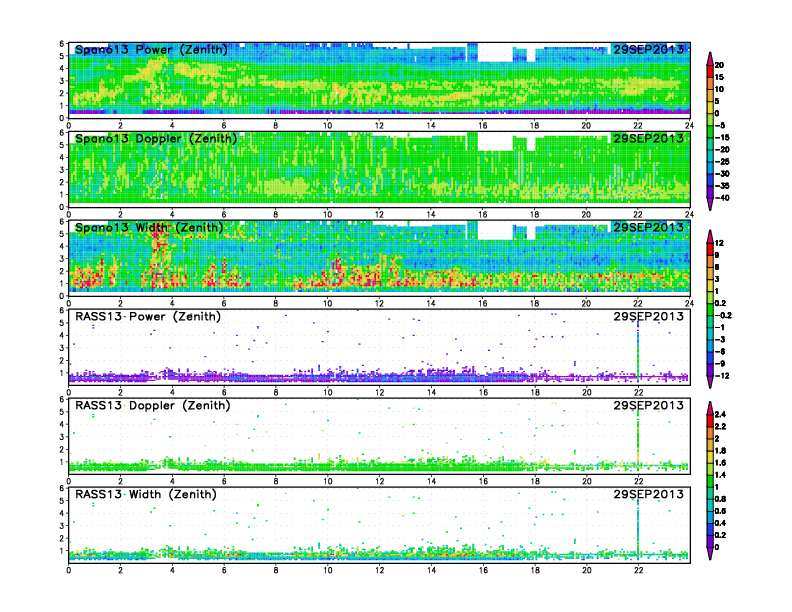The width and height of the screenshot is (792, 612).
Task: Click the "2.4" label on the bottom colorbar
Action: pyautogui.click(x=720, y=415)
